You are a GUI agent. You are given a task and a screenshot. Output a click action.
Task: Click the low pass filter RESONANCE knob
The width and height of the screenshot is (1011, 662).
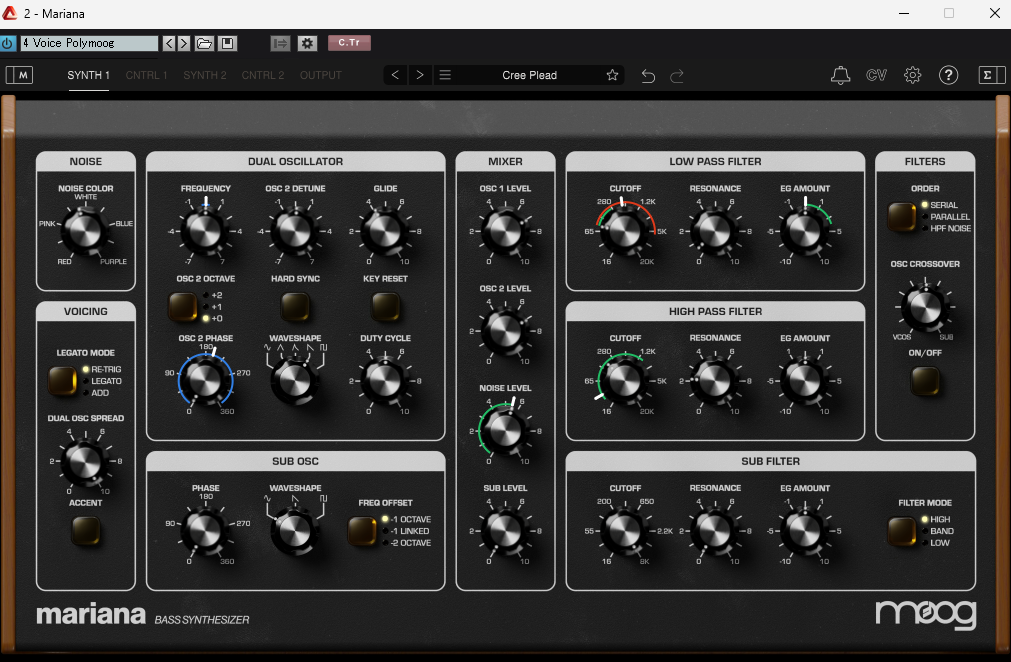coord(714,231)
